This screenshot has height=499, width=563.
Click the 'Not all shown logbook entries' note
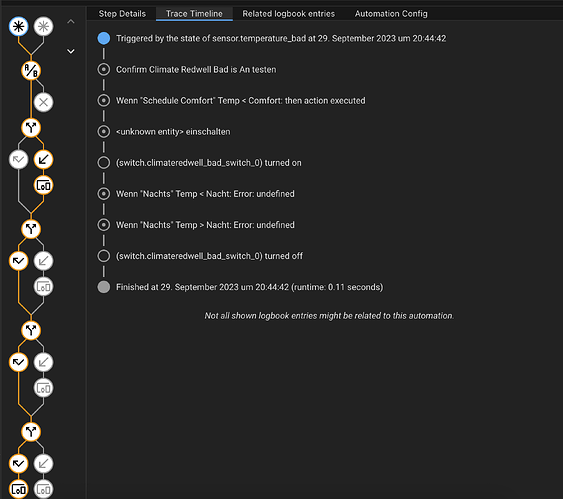(329, 316)
